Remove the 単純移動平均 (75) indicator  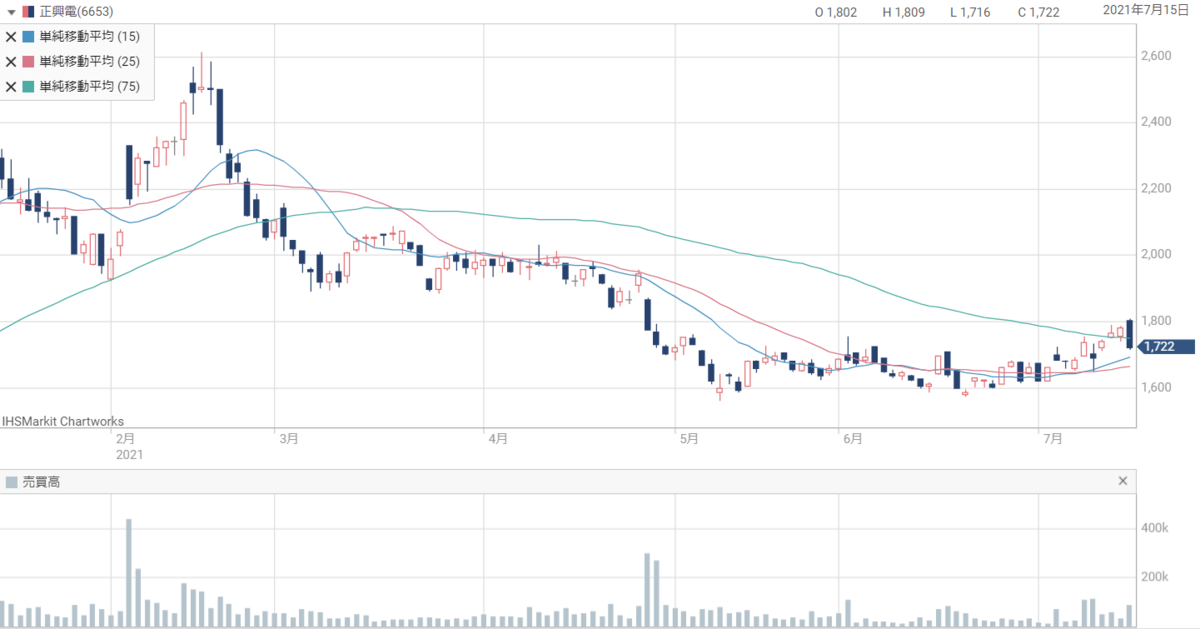point(11,87)
